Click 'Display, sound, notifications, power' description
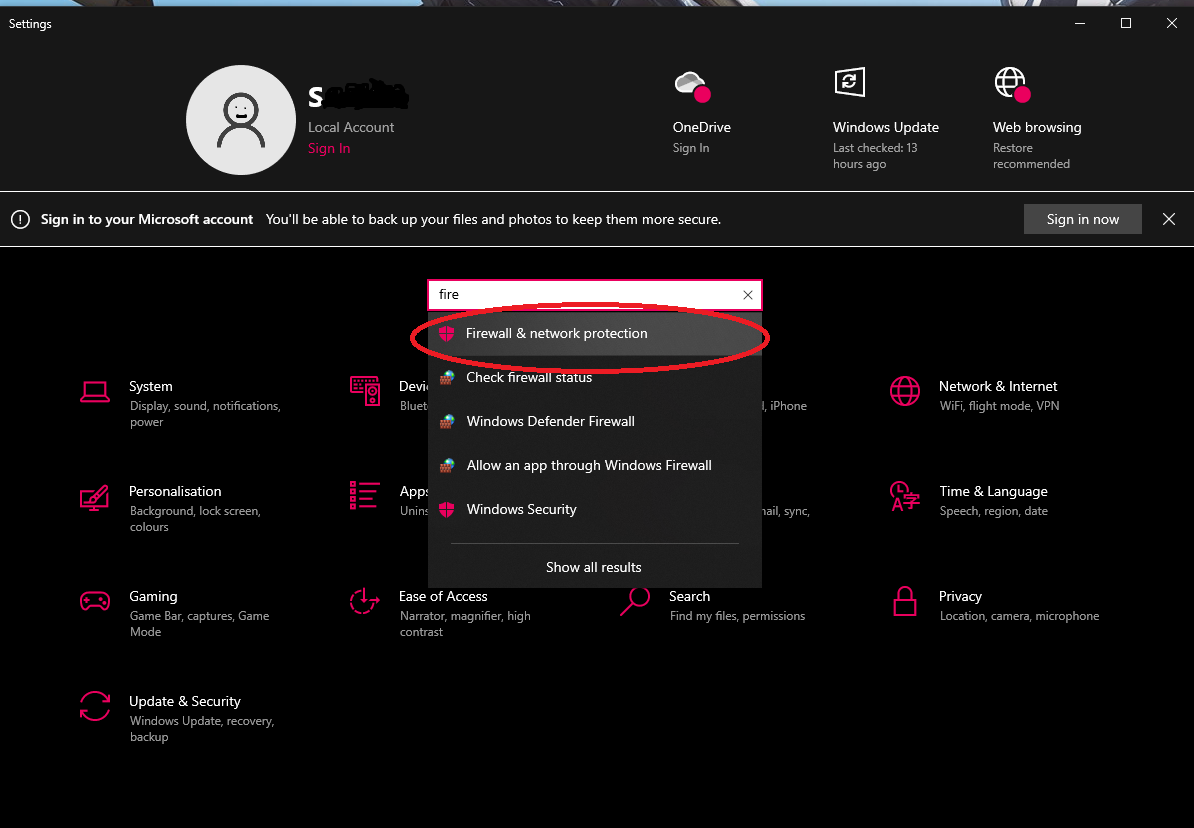Image resolution: width=1194 pixels, height=828 pixels. (205, 414)
